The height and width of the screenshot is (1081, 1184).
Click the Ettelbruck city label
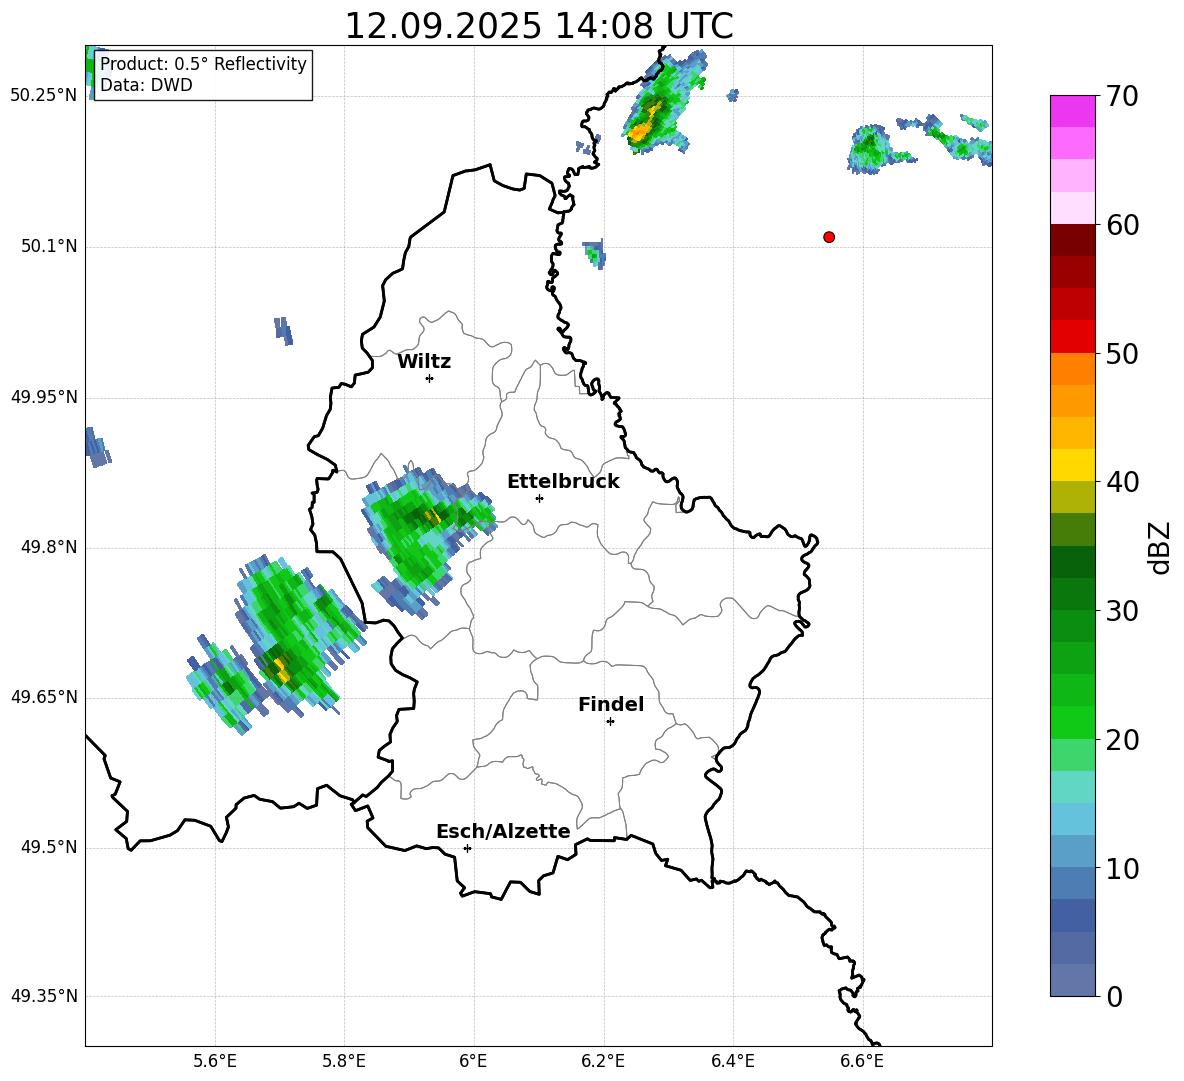pyautogui.click(x=563, y=482)
